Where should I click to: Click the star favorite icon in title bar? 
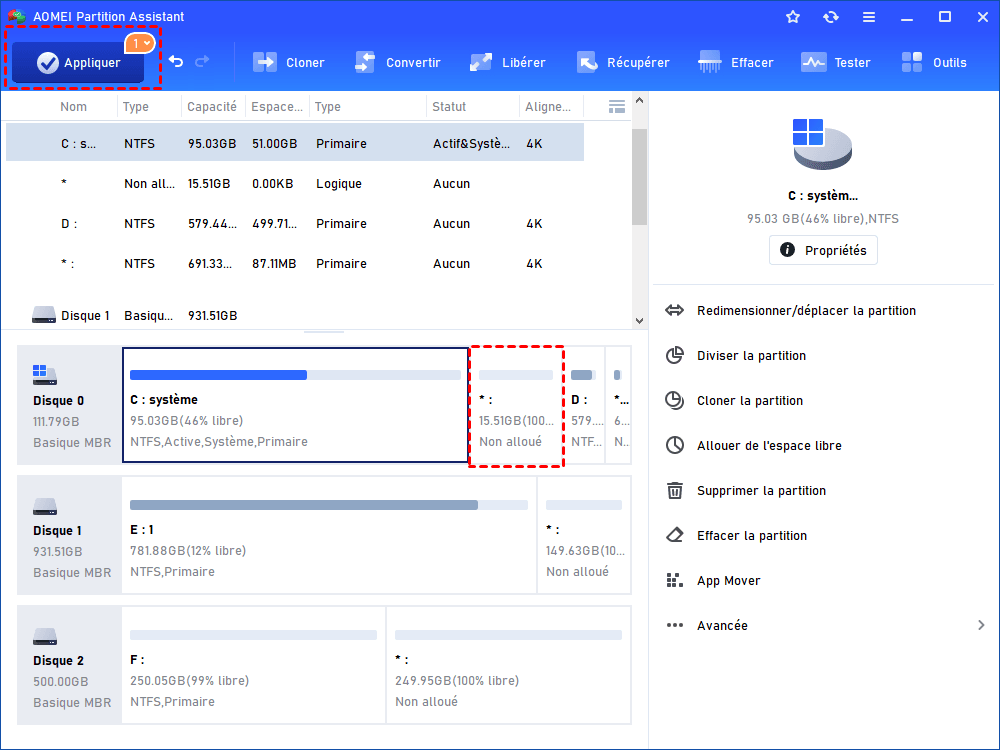tap(793, 17)
